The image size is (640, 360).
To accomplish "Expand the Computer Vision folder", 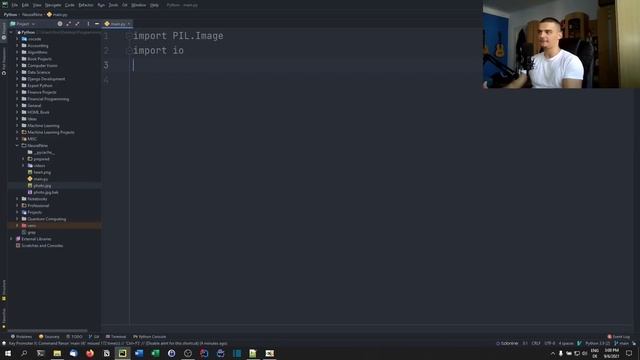I will click(17, 66).
